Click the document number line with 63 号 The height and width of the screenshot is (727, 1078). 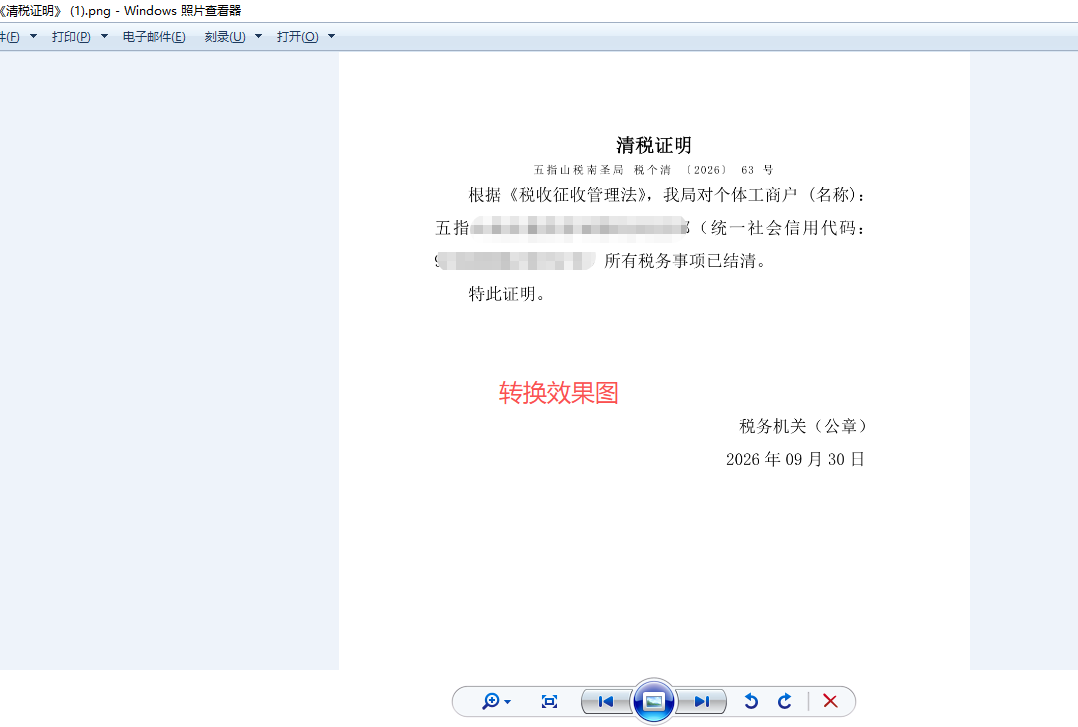[x=653, y=170]
